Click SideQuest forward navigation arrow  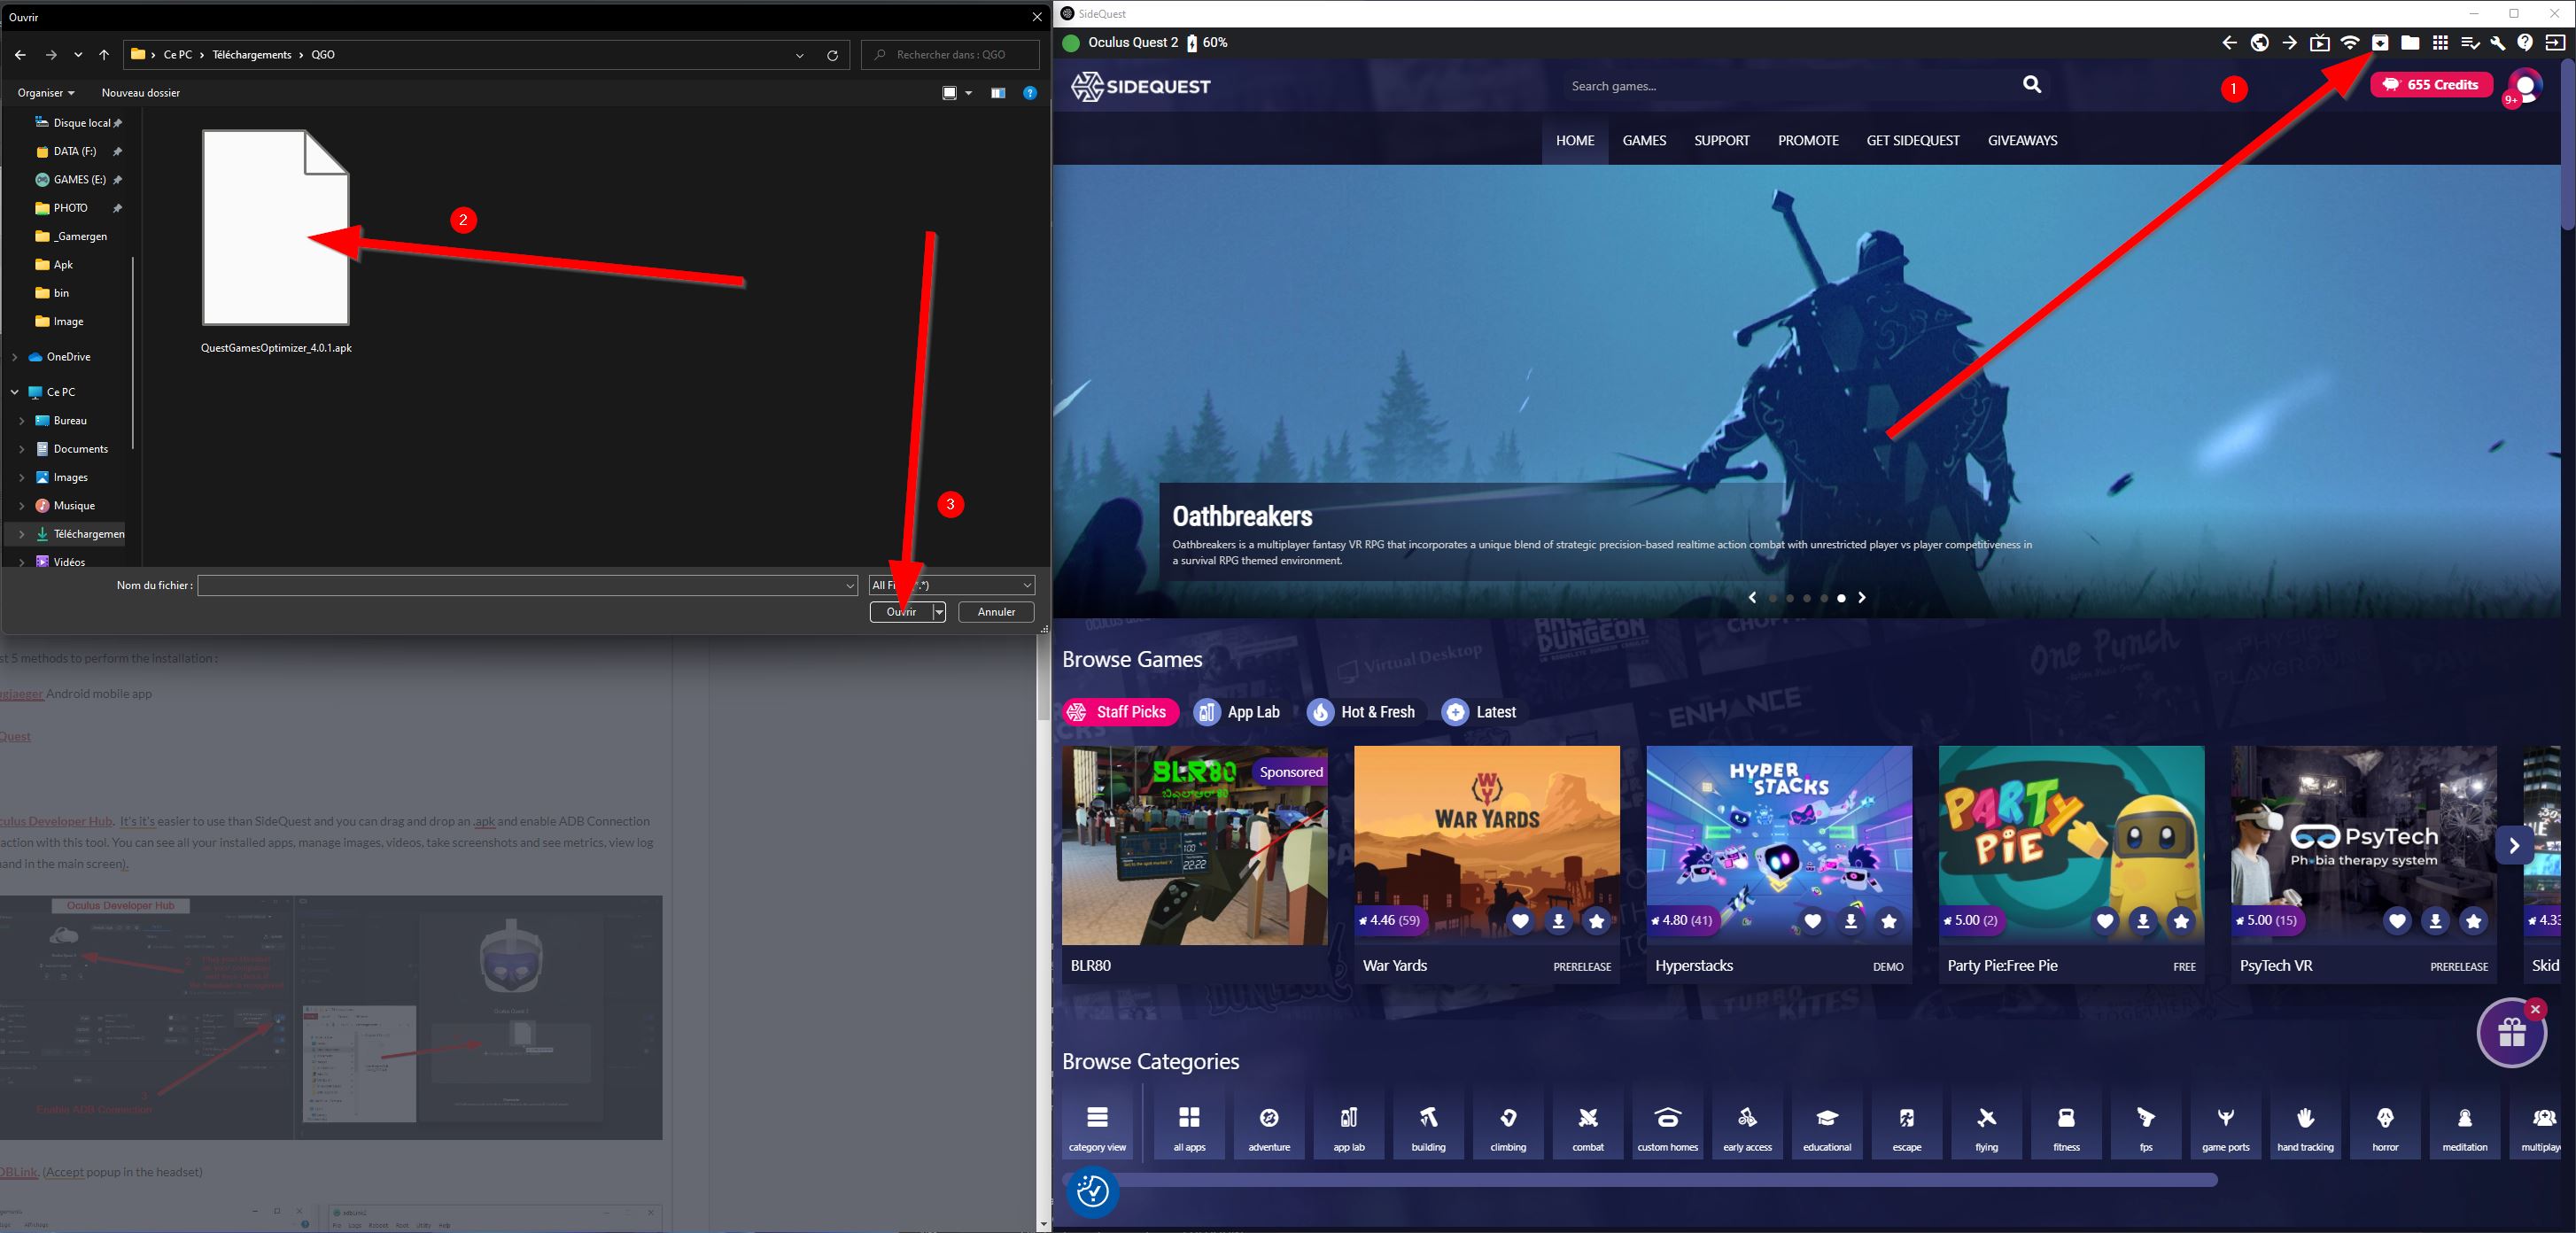tap(2289, 43)
